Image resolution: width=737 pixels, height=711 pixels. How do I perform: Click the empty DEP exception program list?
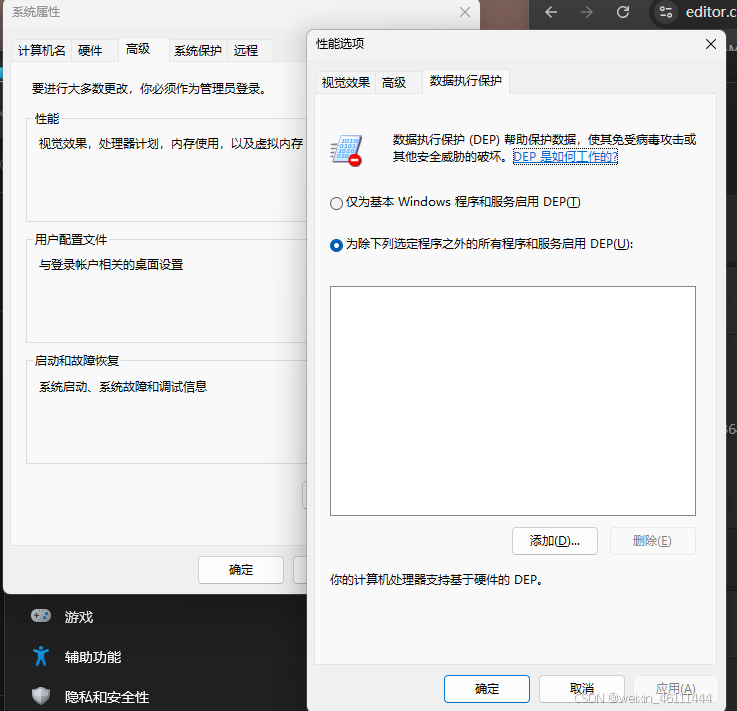tap(513, 401)
